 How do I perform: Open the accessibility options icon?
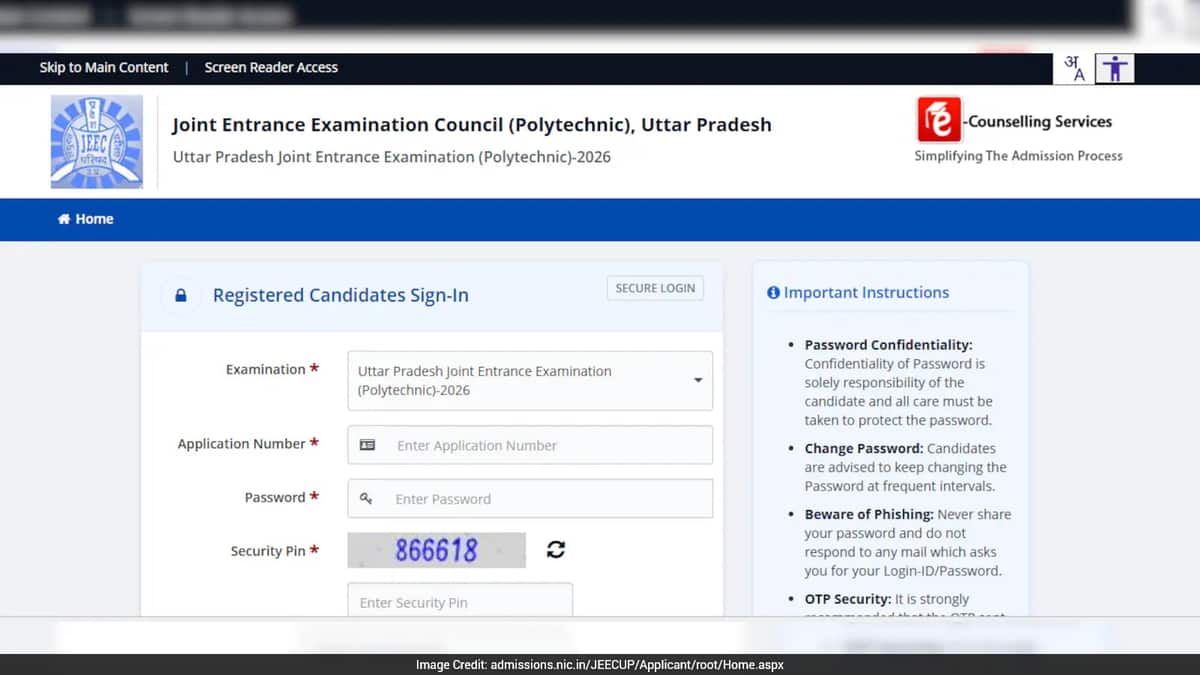(x=1115, y=68)
